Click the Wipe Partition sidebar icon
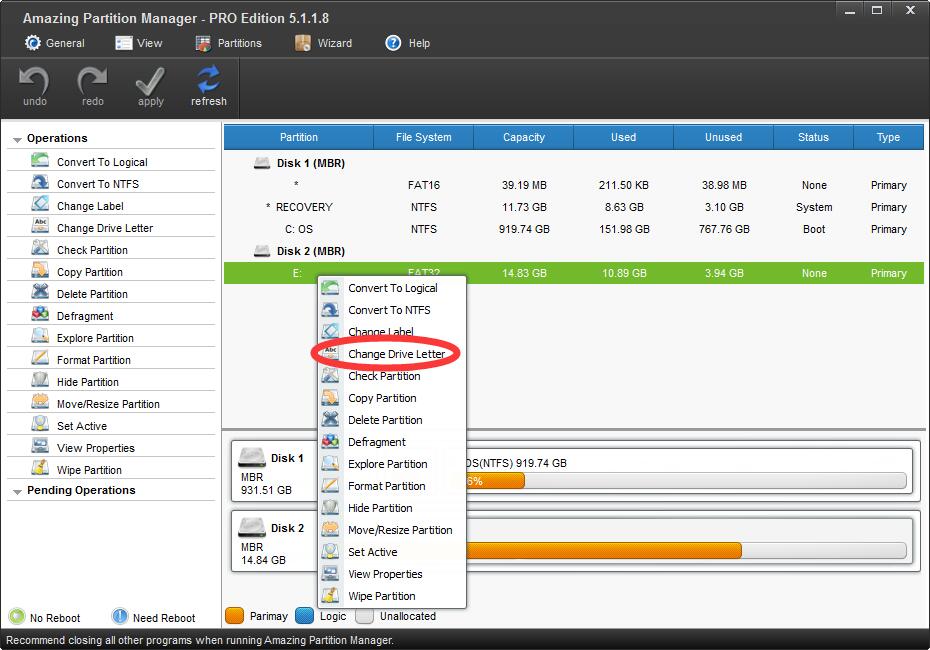 (40, 467)
